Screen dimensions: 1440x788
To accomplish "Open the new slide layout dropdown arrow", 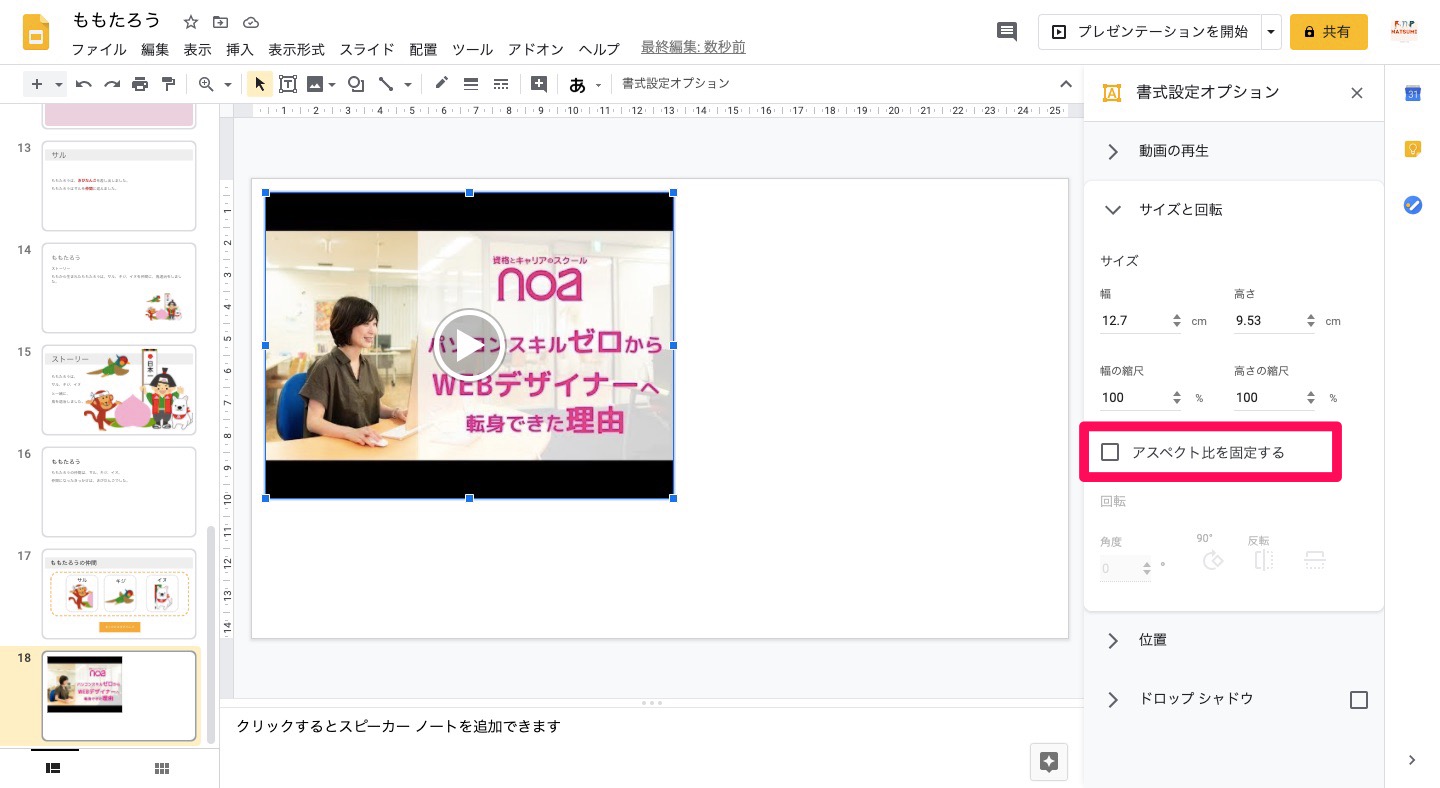I will pos(59,84).
